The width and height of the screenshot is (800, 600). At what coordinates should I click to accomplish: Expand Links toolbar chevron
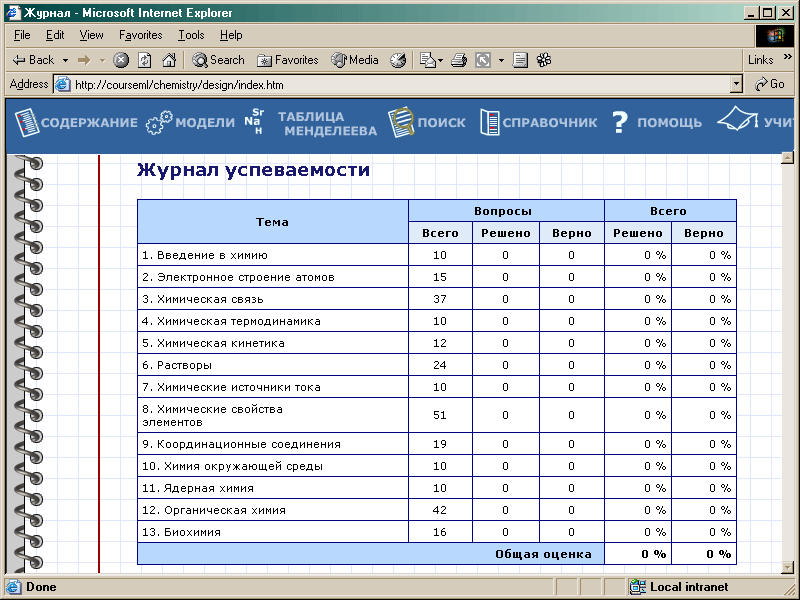tap(787, 56)
